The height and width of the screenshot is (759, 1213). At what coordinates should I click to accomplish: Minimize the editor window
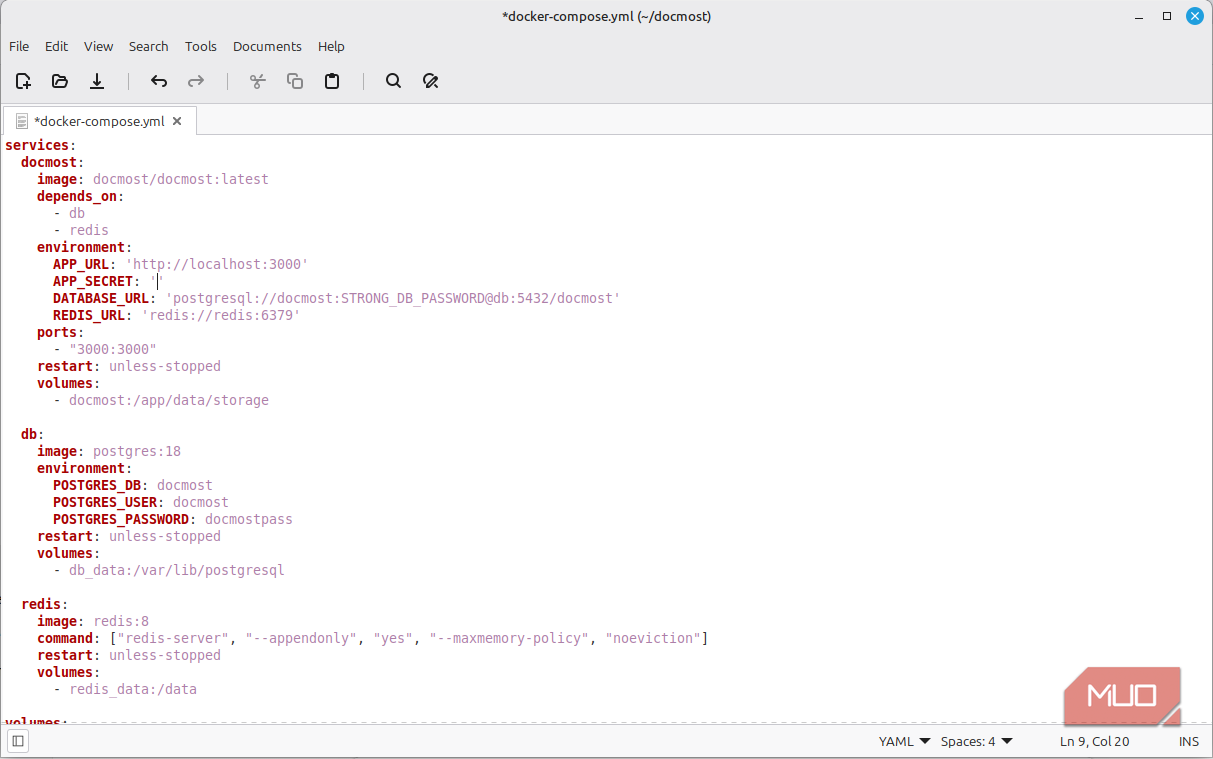point(1140,16)
